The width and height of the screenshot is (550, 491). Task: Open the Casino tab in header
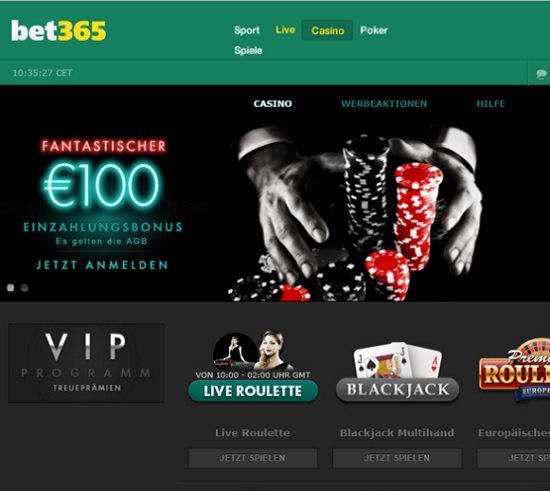click(328, 31)
